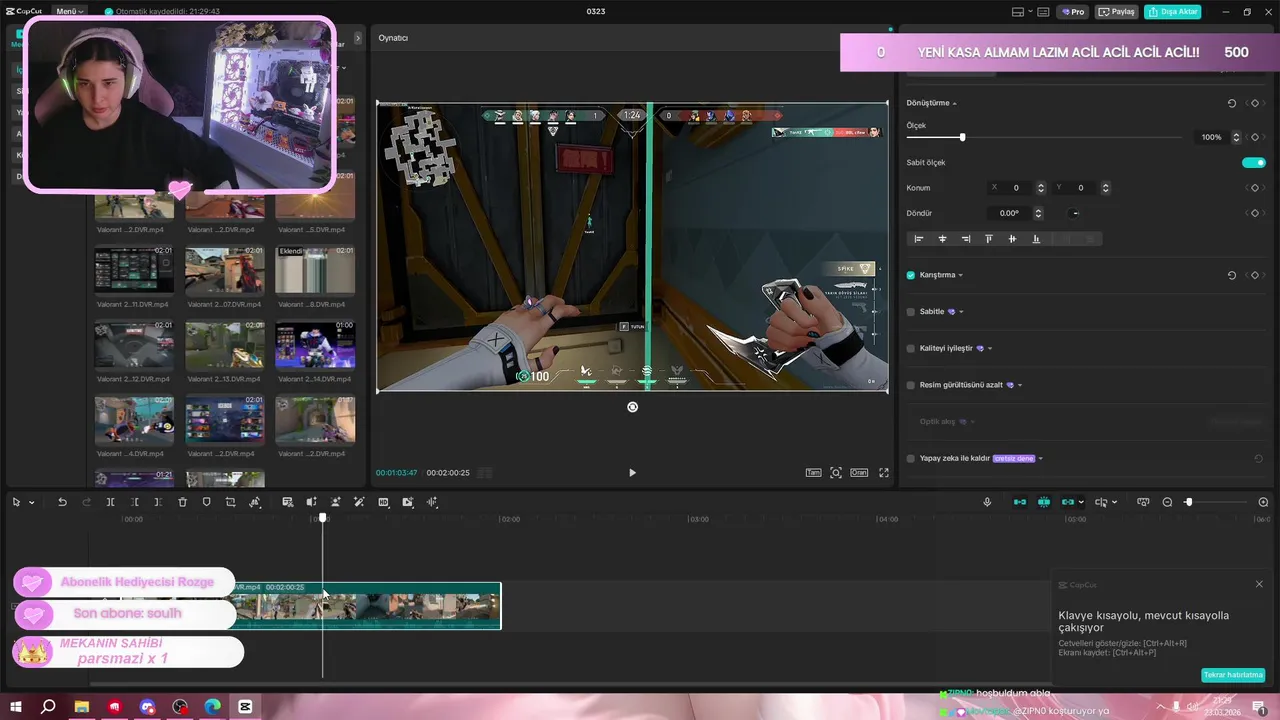Collapse the Dönüştürme section
Screen dimensions: 1280x720
tap(954, 103)
